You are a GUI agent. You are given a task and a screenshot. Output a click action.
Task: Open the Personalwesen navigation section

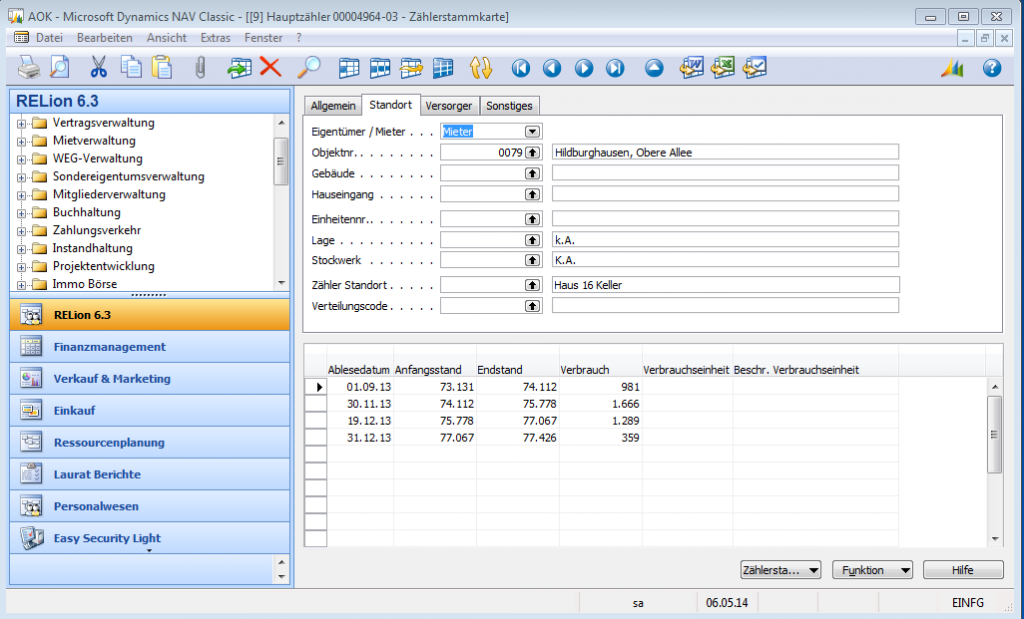[150, 507]
